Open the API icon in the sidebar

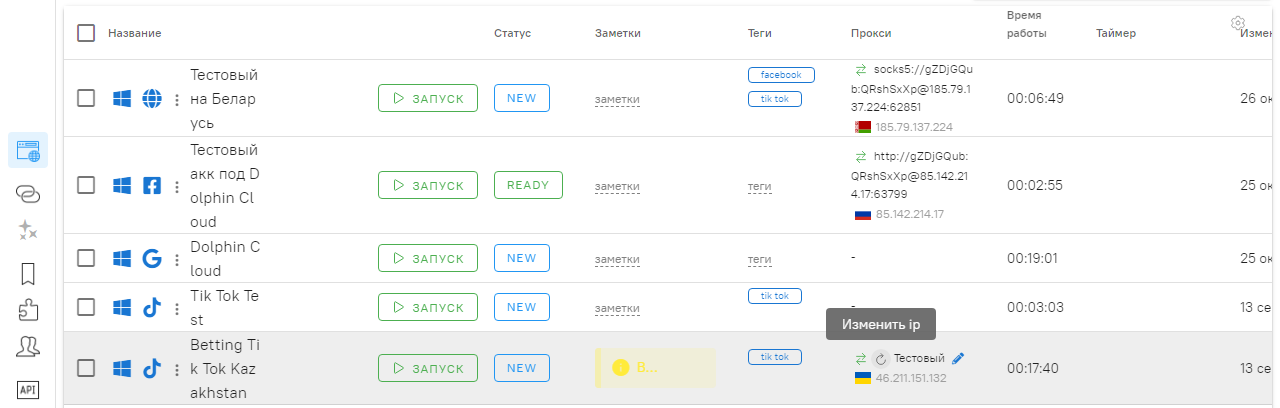(28, 389)
